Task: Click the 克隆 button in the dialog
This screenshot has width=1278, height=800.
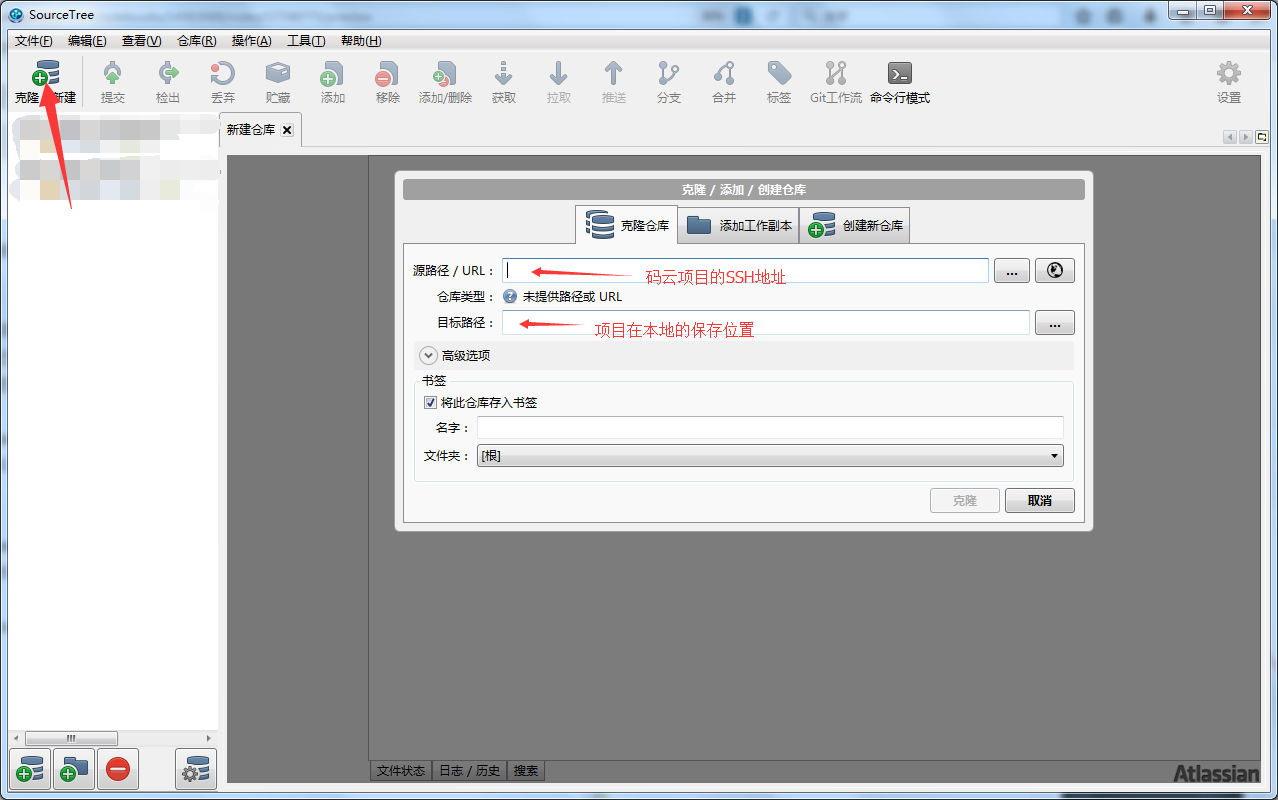Action: point(965,500)
